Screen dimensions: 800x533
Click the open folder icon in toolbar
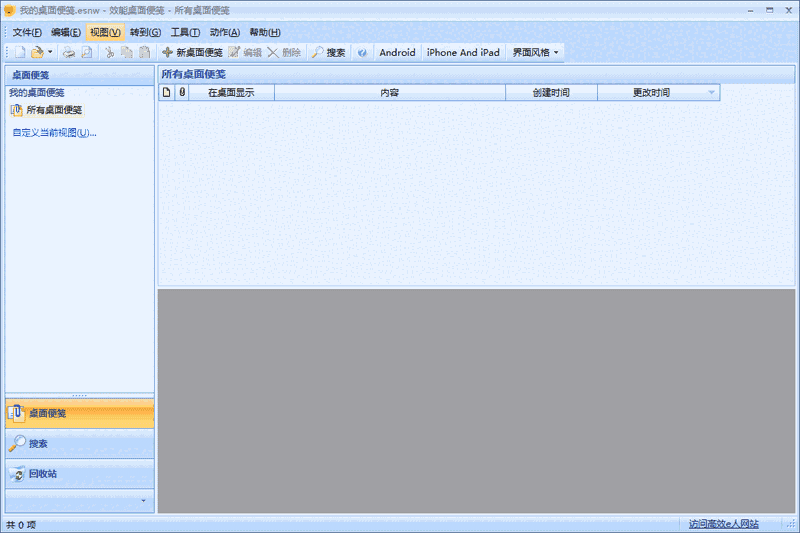click(37, 52)
